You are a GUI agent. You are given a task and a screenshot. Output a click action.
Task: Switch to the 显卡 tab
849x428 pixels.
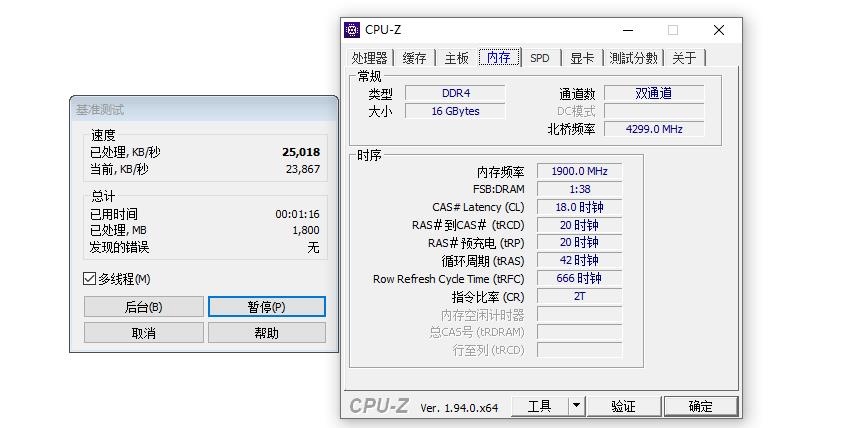(x=582, y=58)
